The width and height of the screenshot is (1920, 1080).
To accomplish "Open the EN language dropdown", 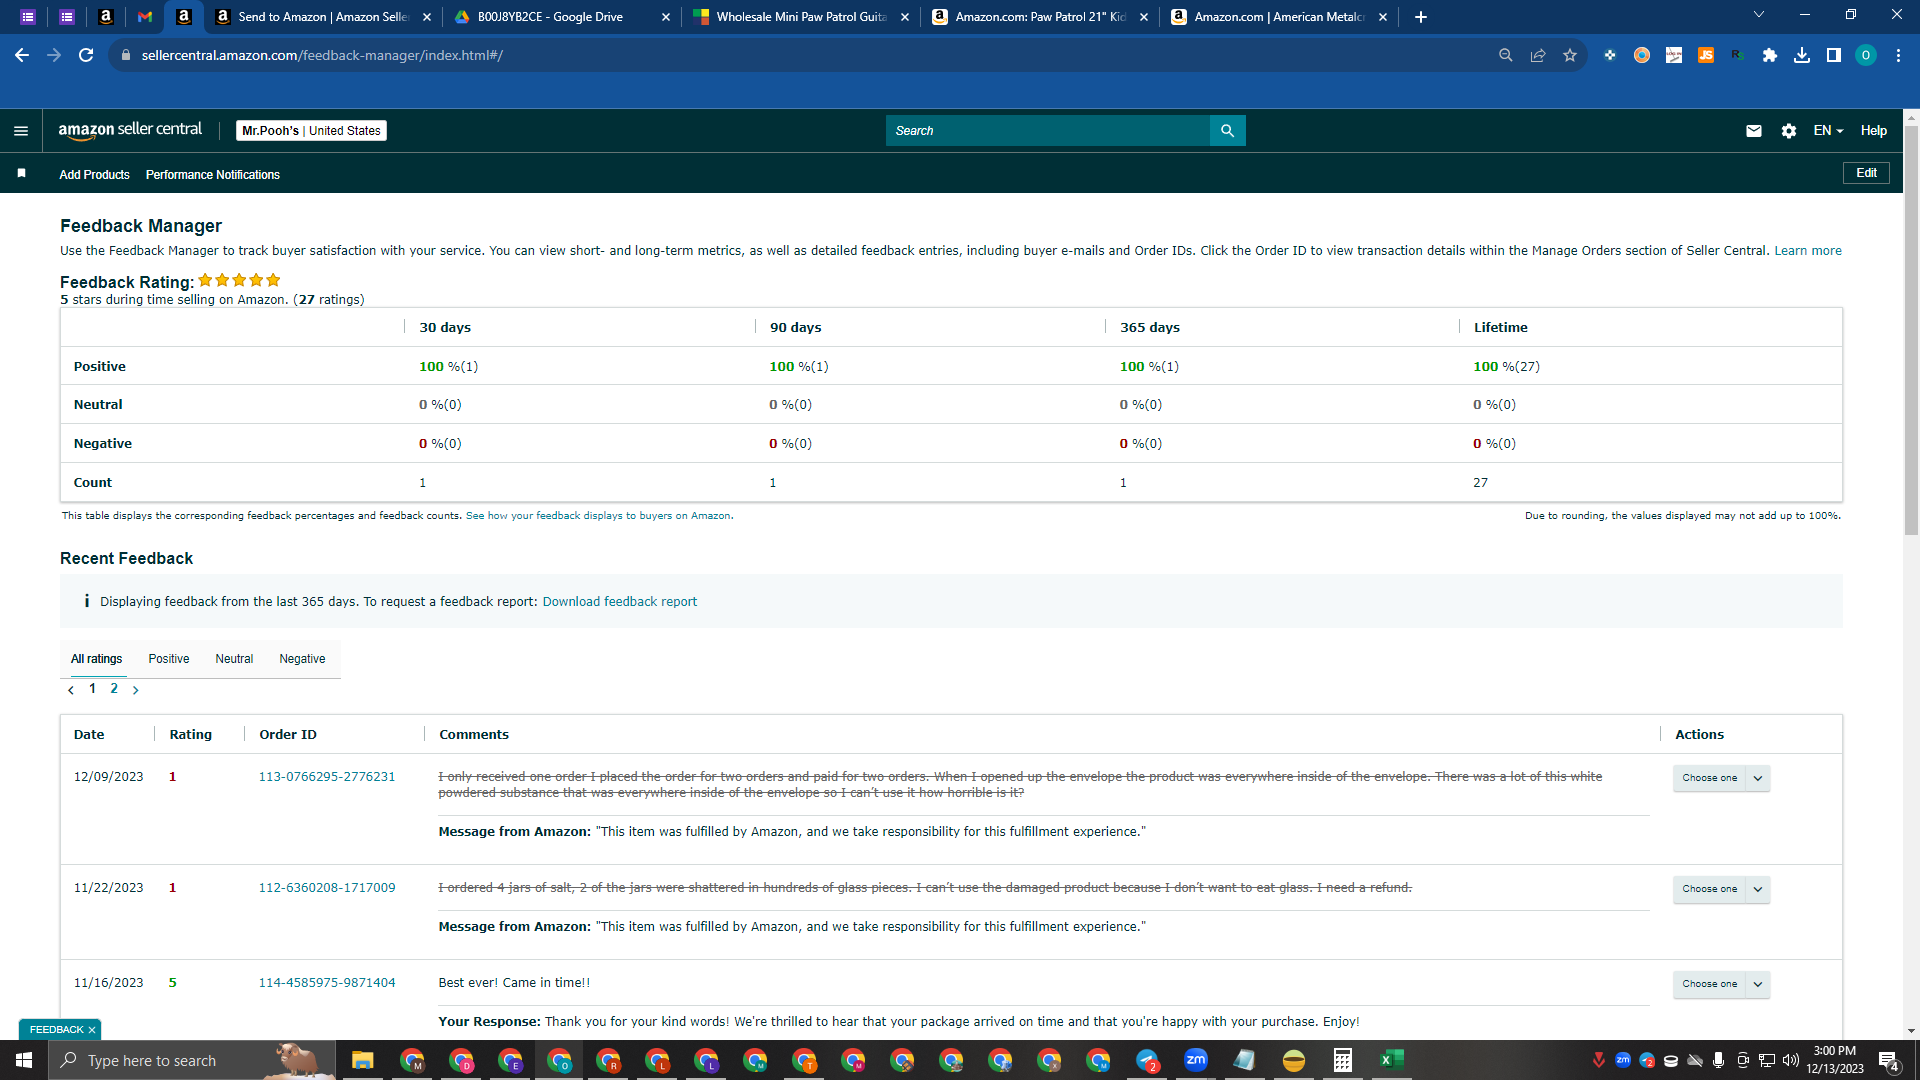I will [1828, 131].
